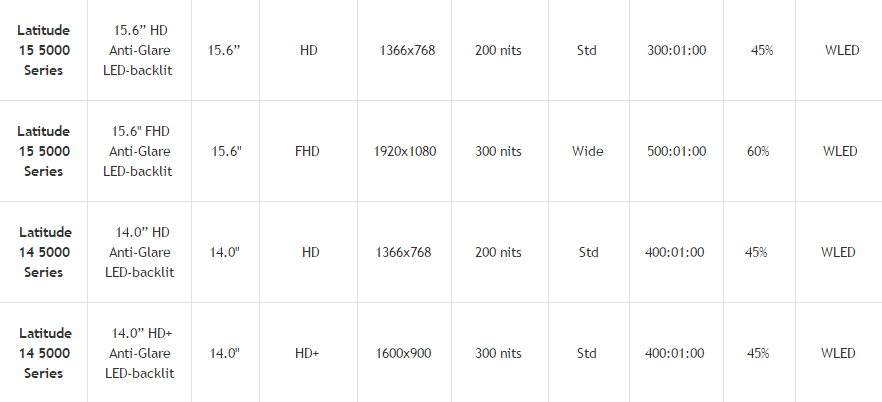This screenshot has height=402, width=882.
Task: Click the Wide viewing angle cell
Action: (588, 151)
